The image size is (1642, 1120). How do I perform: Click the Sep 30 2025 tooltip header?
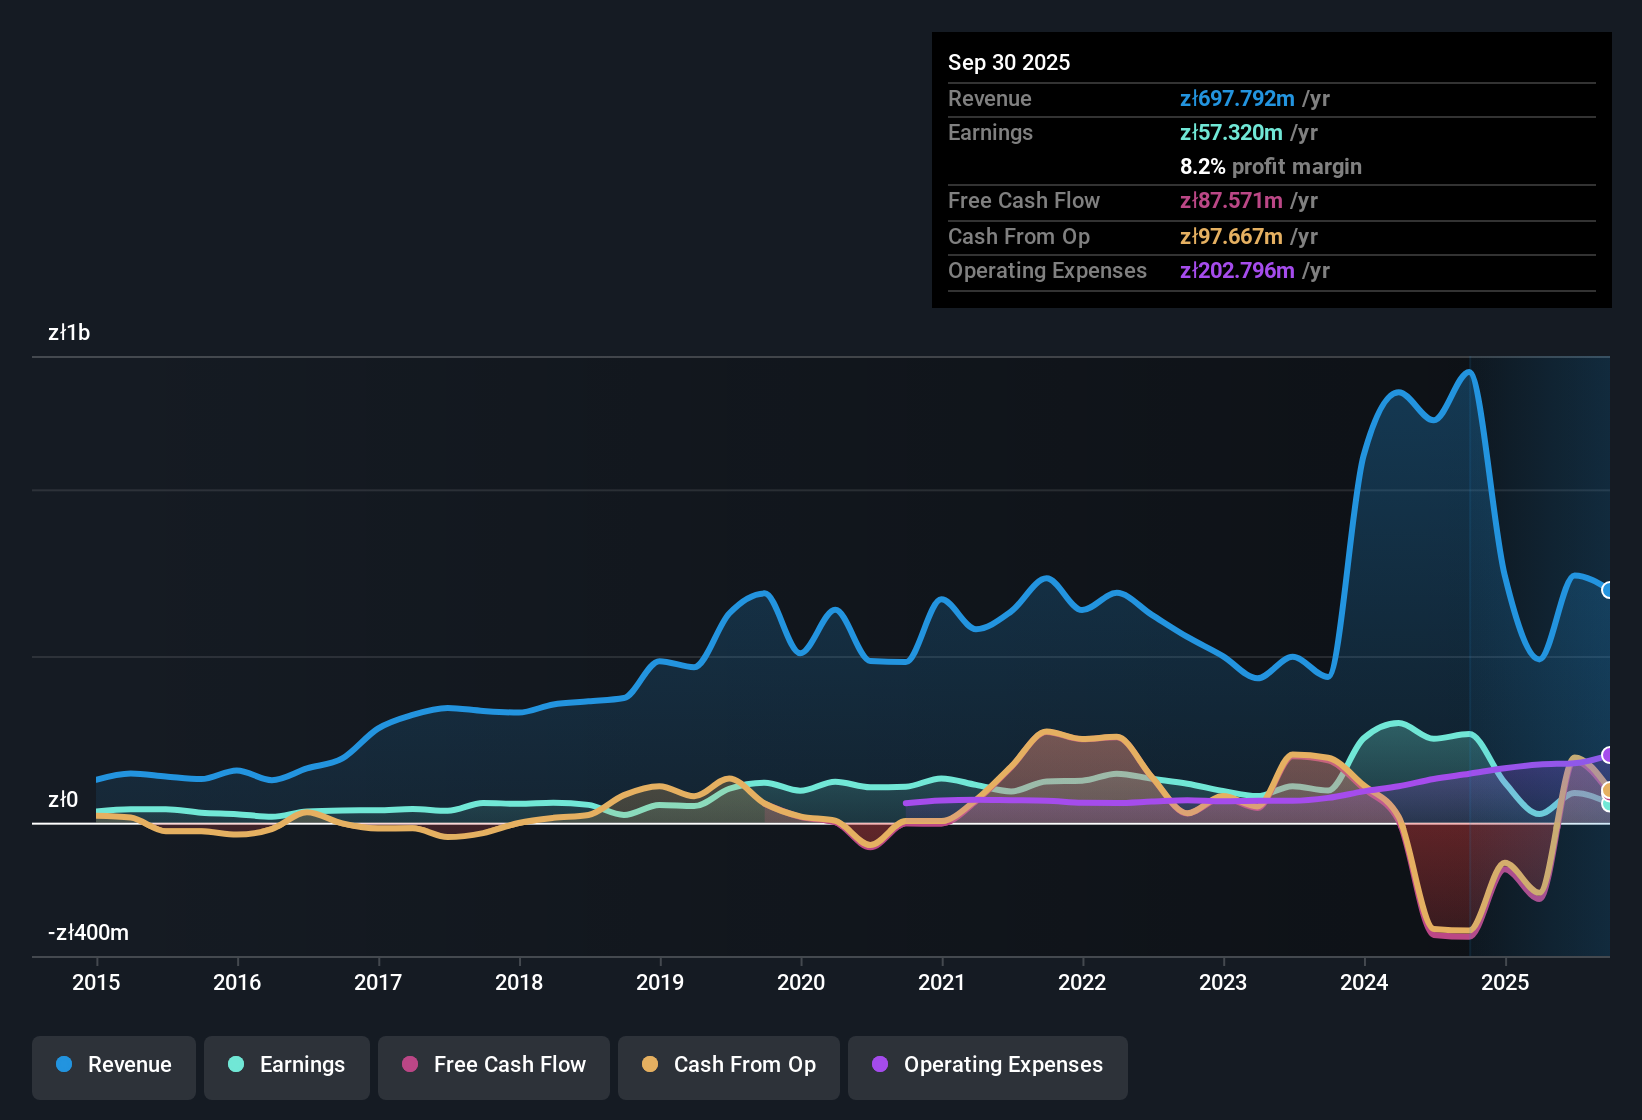pos(1009,62)
